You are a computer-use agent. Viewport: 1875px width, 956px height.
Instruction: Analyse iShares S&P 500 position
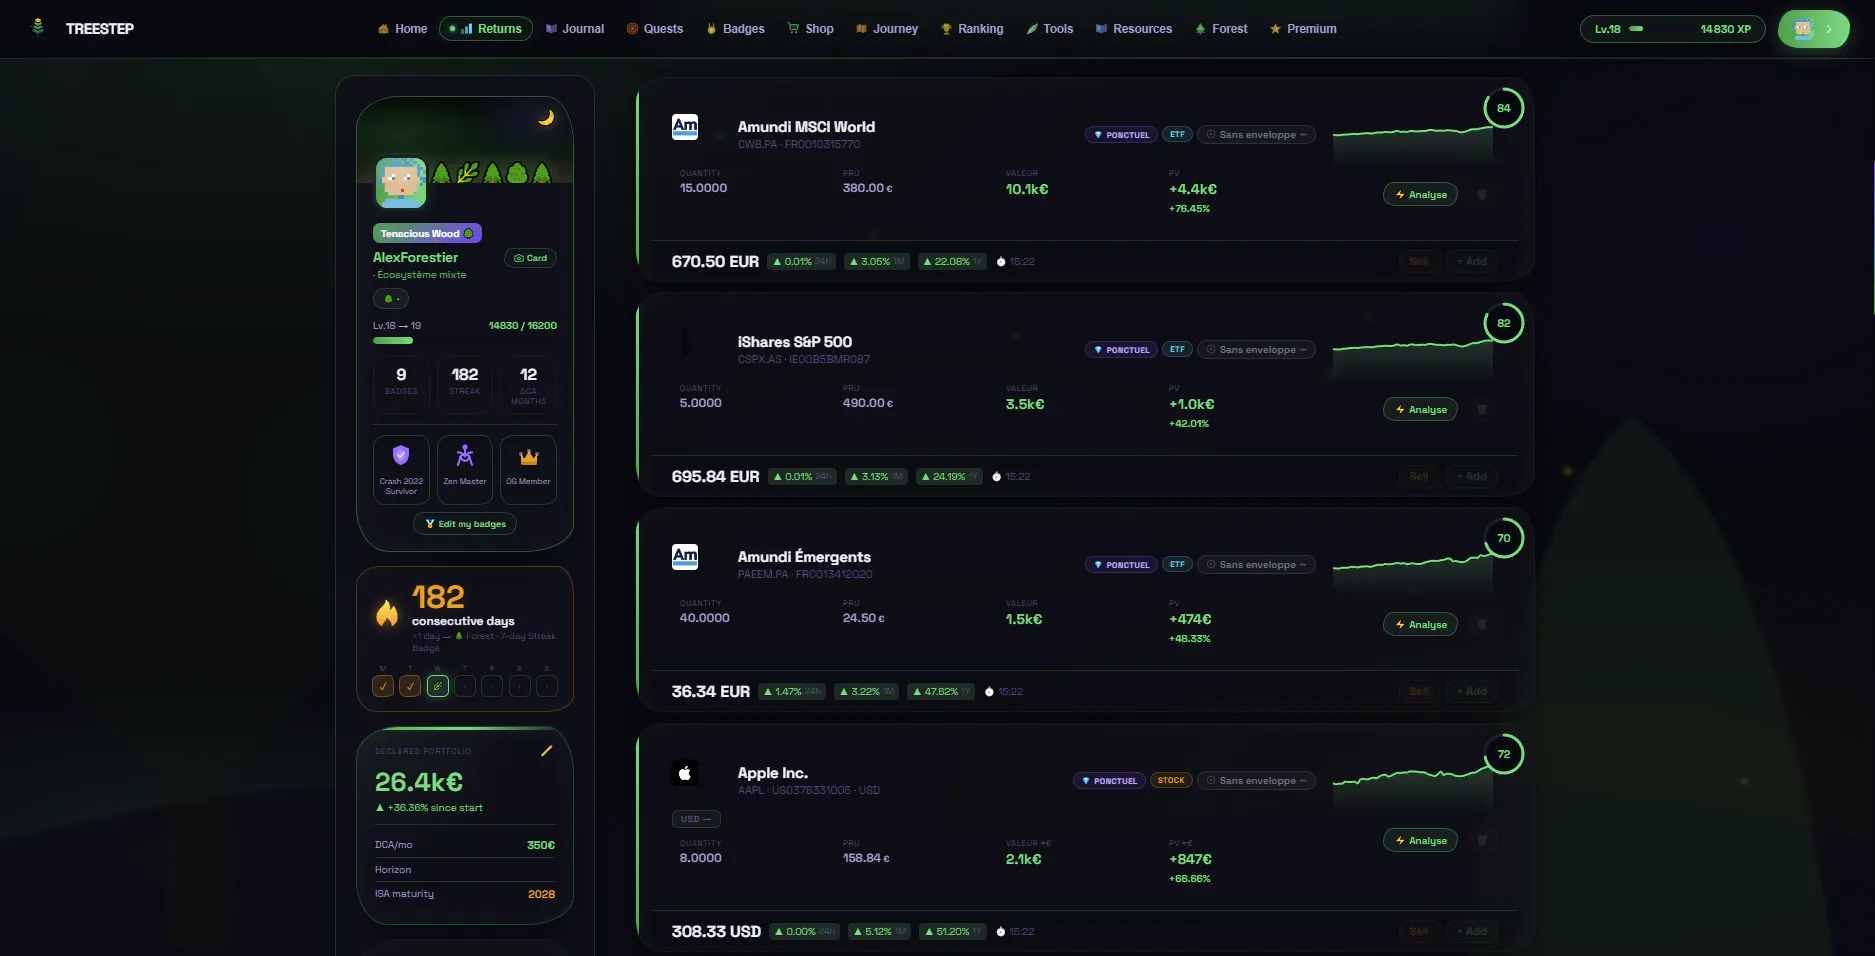point(1420,410)
